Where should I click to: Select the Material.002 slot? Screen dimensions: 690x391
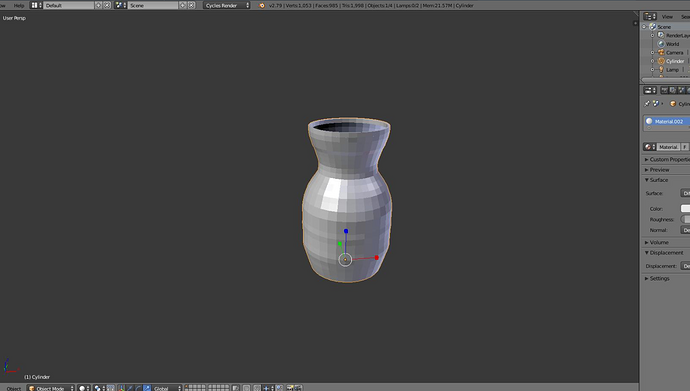click(x=667, y=121)
